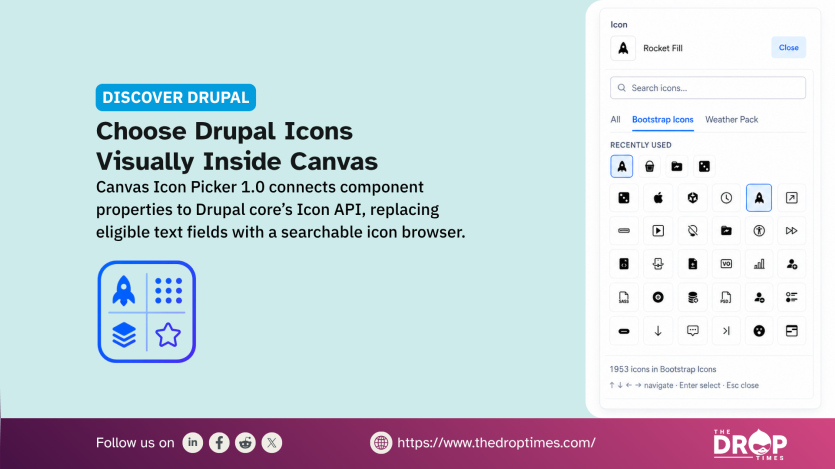This screenshot has width=835, height=469.
Task: Click the Rocket Fill selected icon preview
Action: (623, 48)
